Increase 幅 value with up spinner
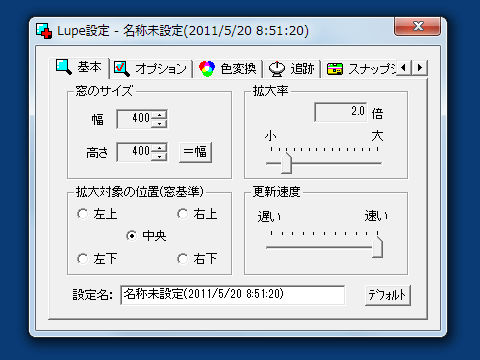 point(159,115)
